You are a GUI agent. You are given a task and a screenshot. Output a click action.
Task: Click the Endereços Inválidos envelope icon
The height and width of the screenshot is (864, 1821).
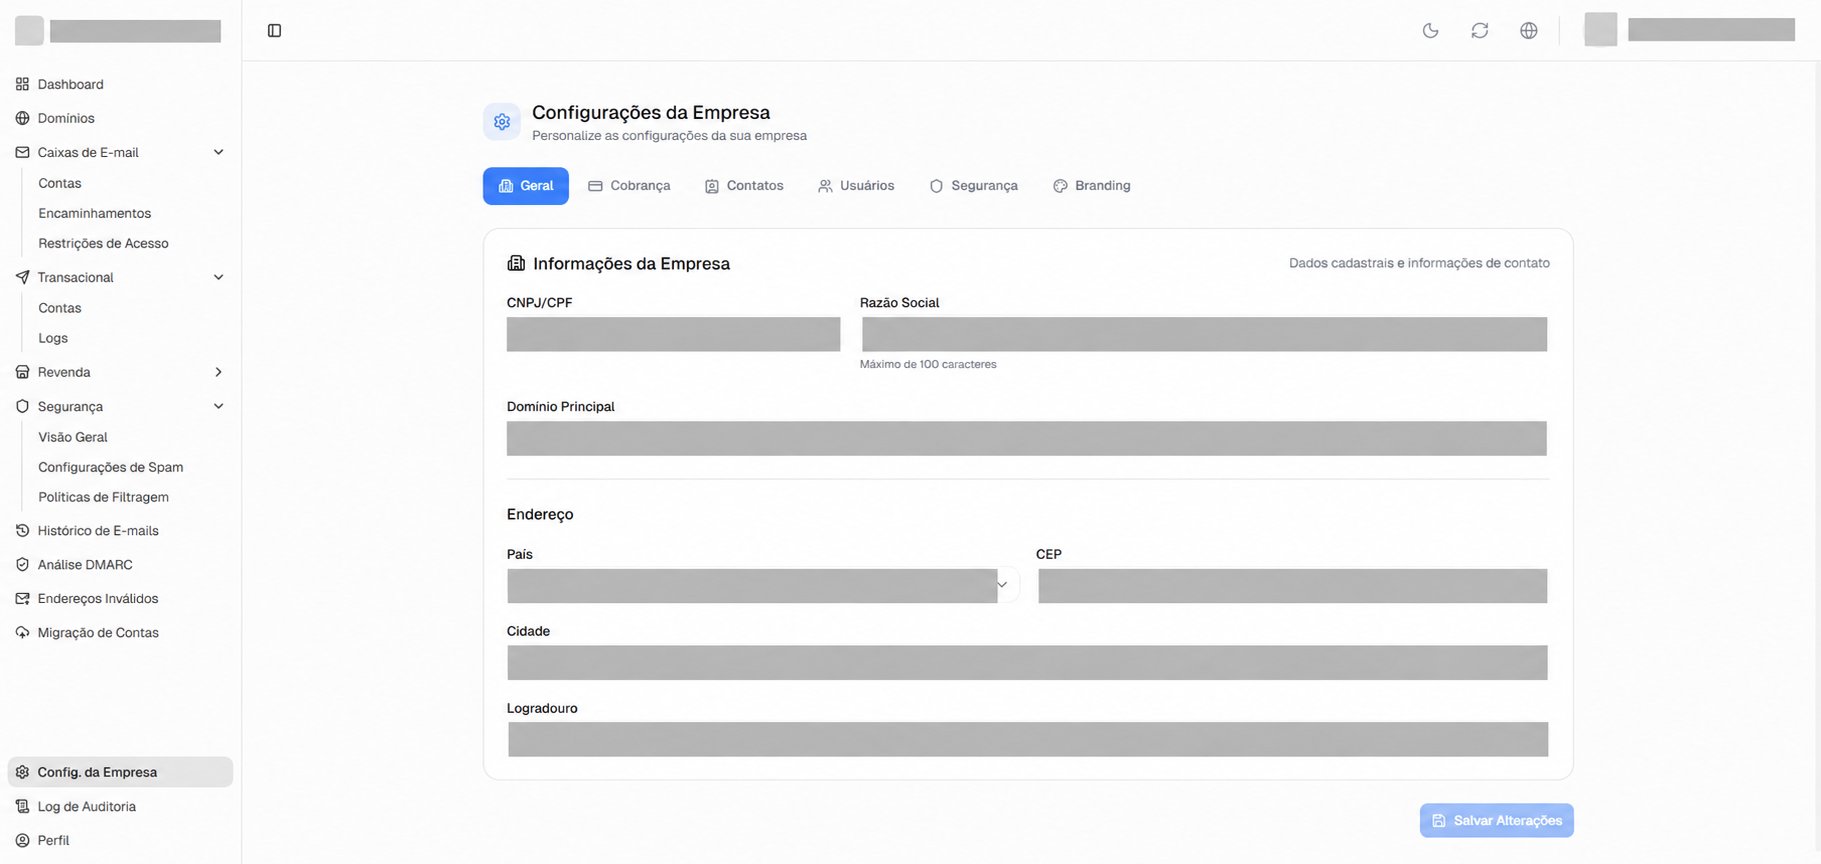22,599
